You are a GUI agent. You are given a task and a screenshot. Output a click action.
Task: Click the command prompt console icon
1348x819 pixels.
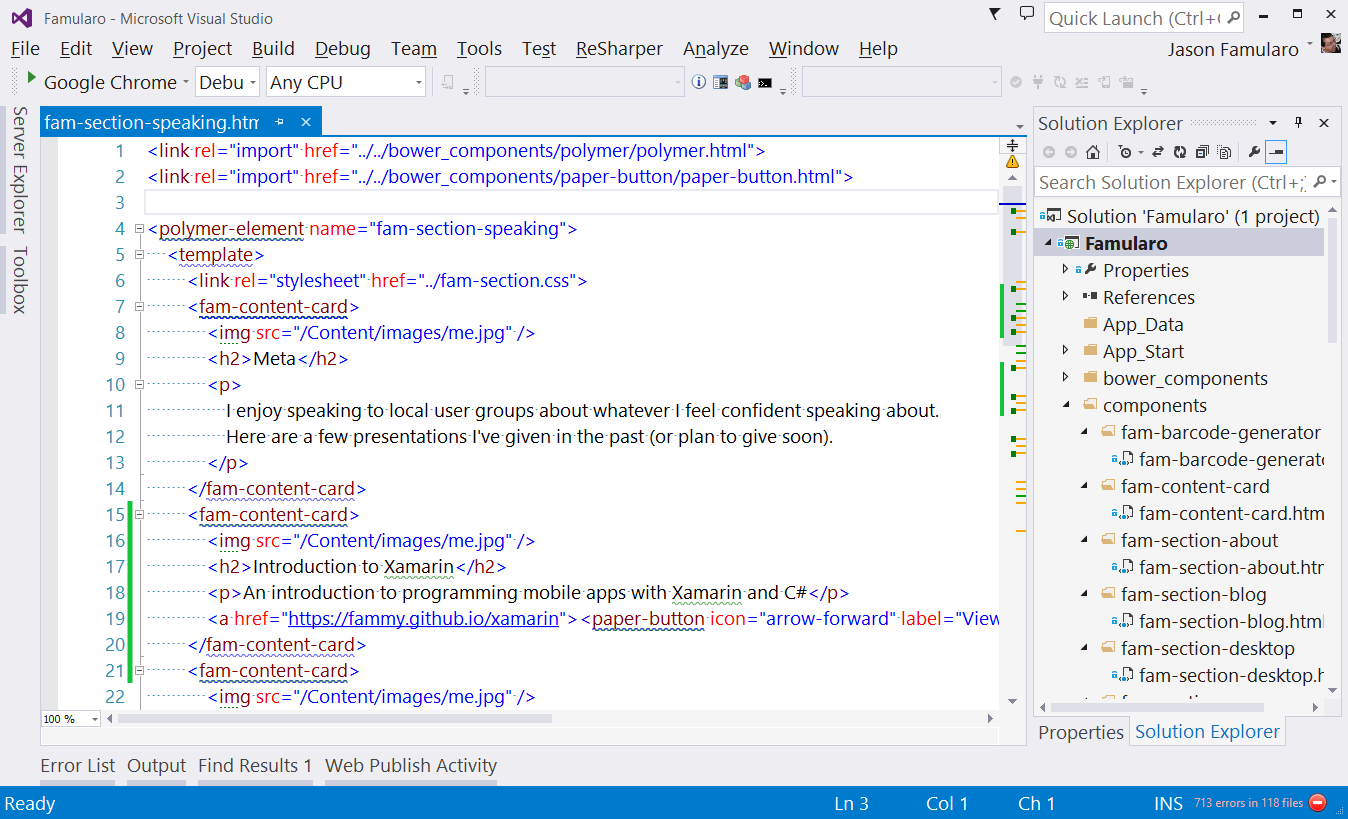point(766,82)
